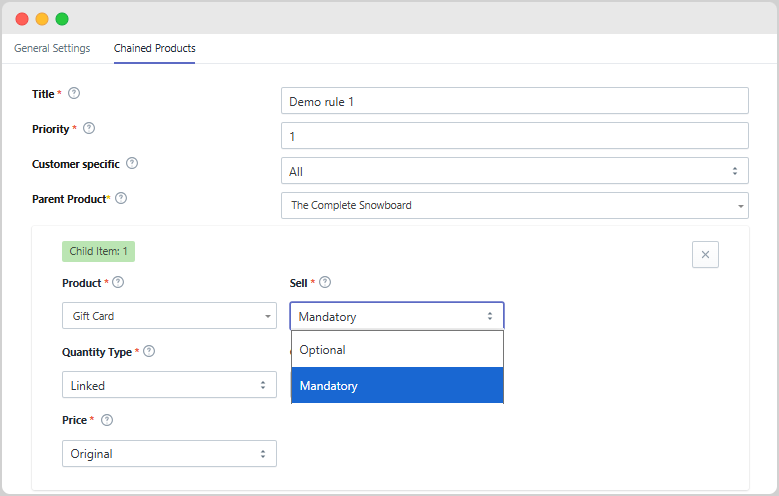779x496 pixels.
Task: Switch to the General Settings tab
Action: pos(52,48)
